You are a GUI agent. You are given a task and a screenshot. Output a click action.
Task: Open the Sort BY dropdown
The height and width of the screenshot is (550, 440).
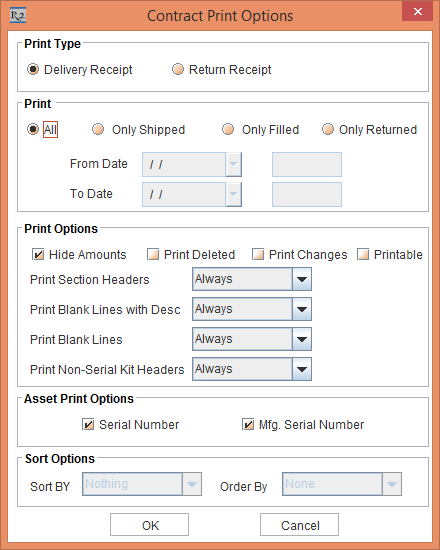click(x=192, y=484)
